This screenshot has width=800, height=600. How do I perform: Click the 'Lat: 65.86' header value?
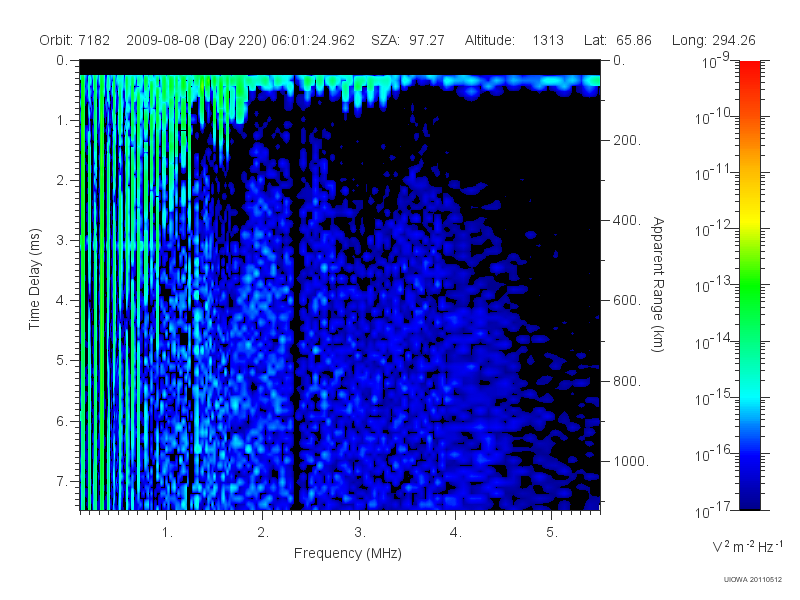pyautogui.click(x=618, y=40)
